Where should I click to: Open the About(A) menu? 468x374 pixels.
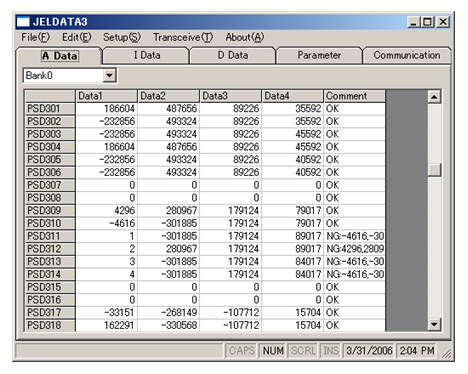[245, 37]
